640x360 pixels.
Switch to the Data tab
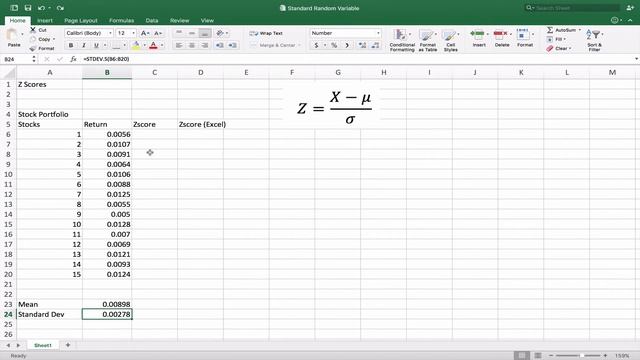tap(152, 20)
